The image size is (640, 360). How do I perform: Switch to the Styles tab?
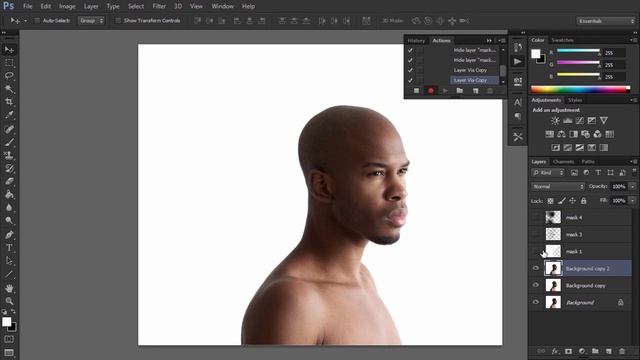(575, 100)
